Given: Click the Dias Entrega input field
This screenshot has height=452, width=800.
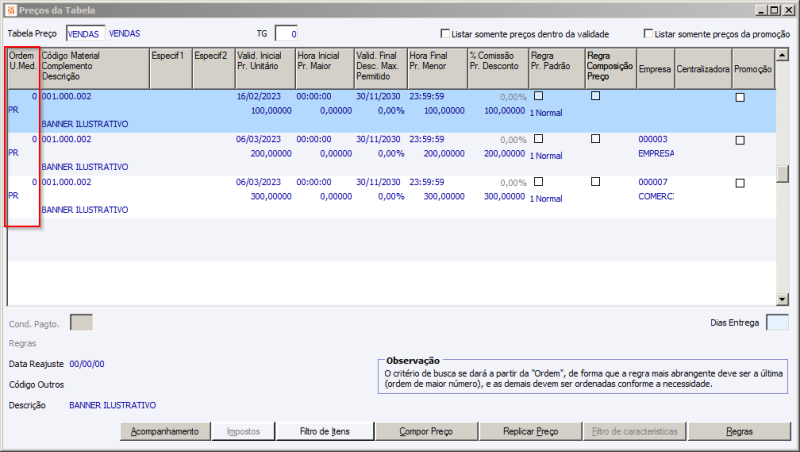Looking at the screenshot, I should click(776, 322).
